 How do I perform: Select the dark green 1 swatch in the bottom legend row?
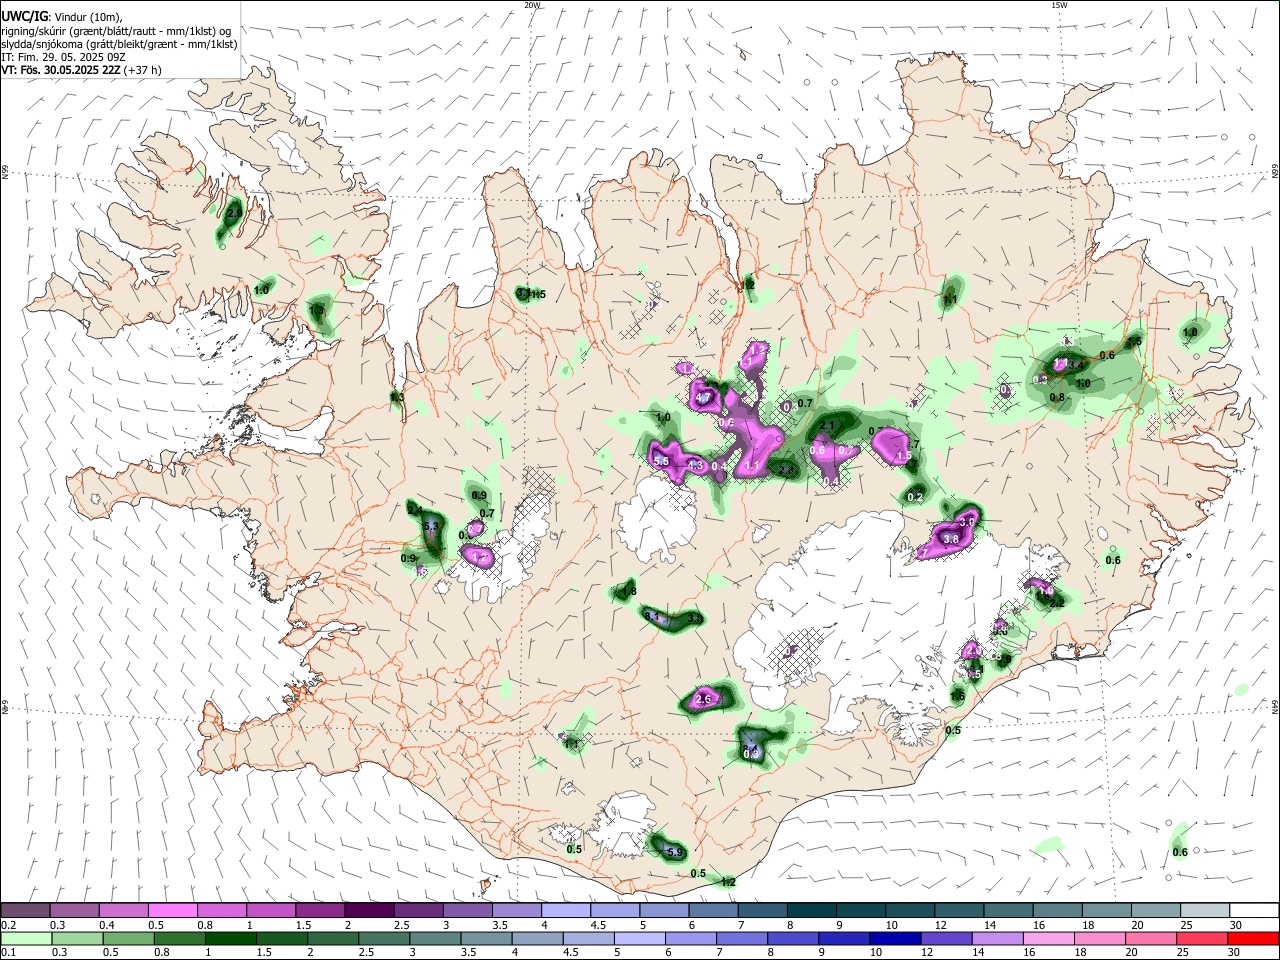[x=231, y=938]
